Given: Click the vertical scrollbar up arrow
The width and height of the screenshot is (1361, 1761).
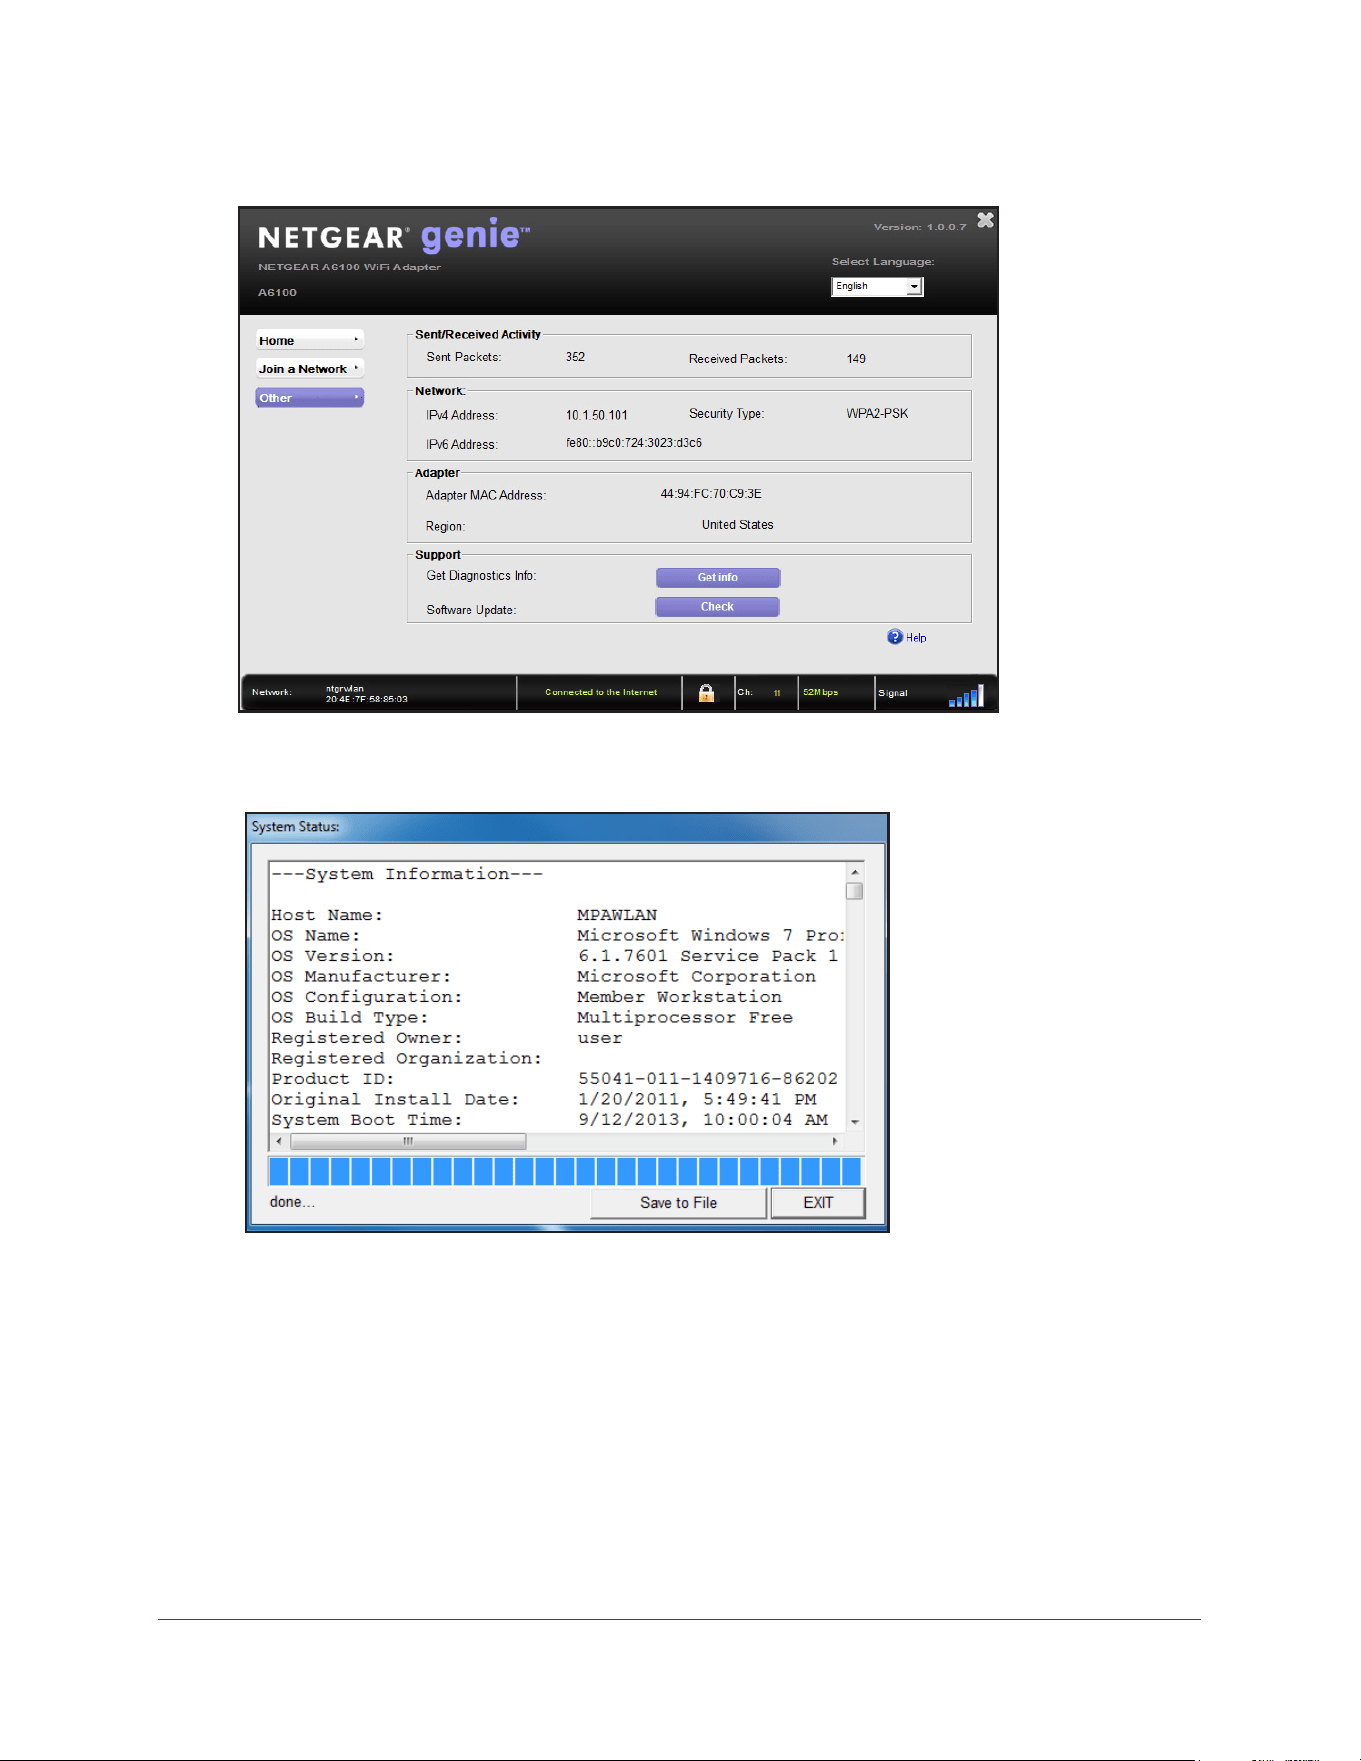Looking at the screenshot, I should 855,873.
